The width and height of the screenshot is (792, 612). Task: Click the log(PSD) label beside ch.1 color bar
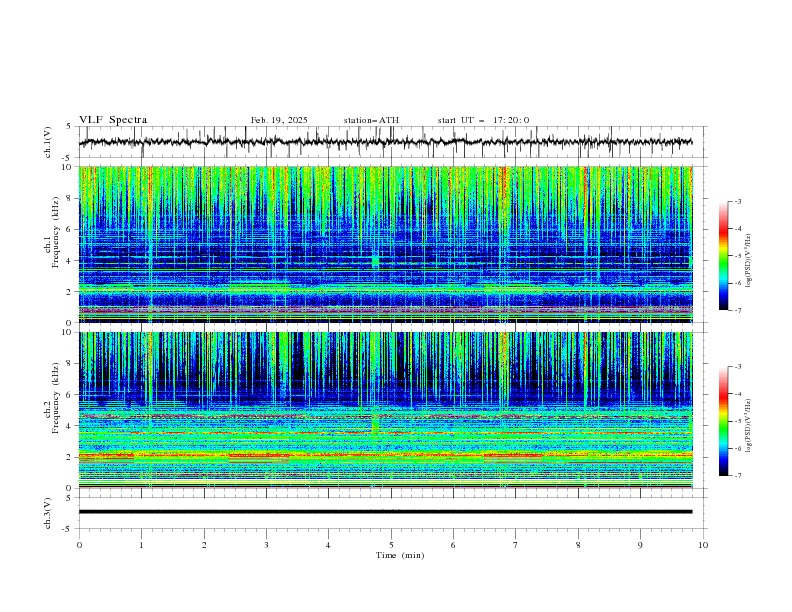click(748, 261)
